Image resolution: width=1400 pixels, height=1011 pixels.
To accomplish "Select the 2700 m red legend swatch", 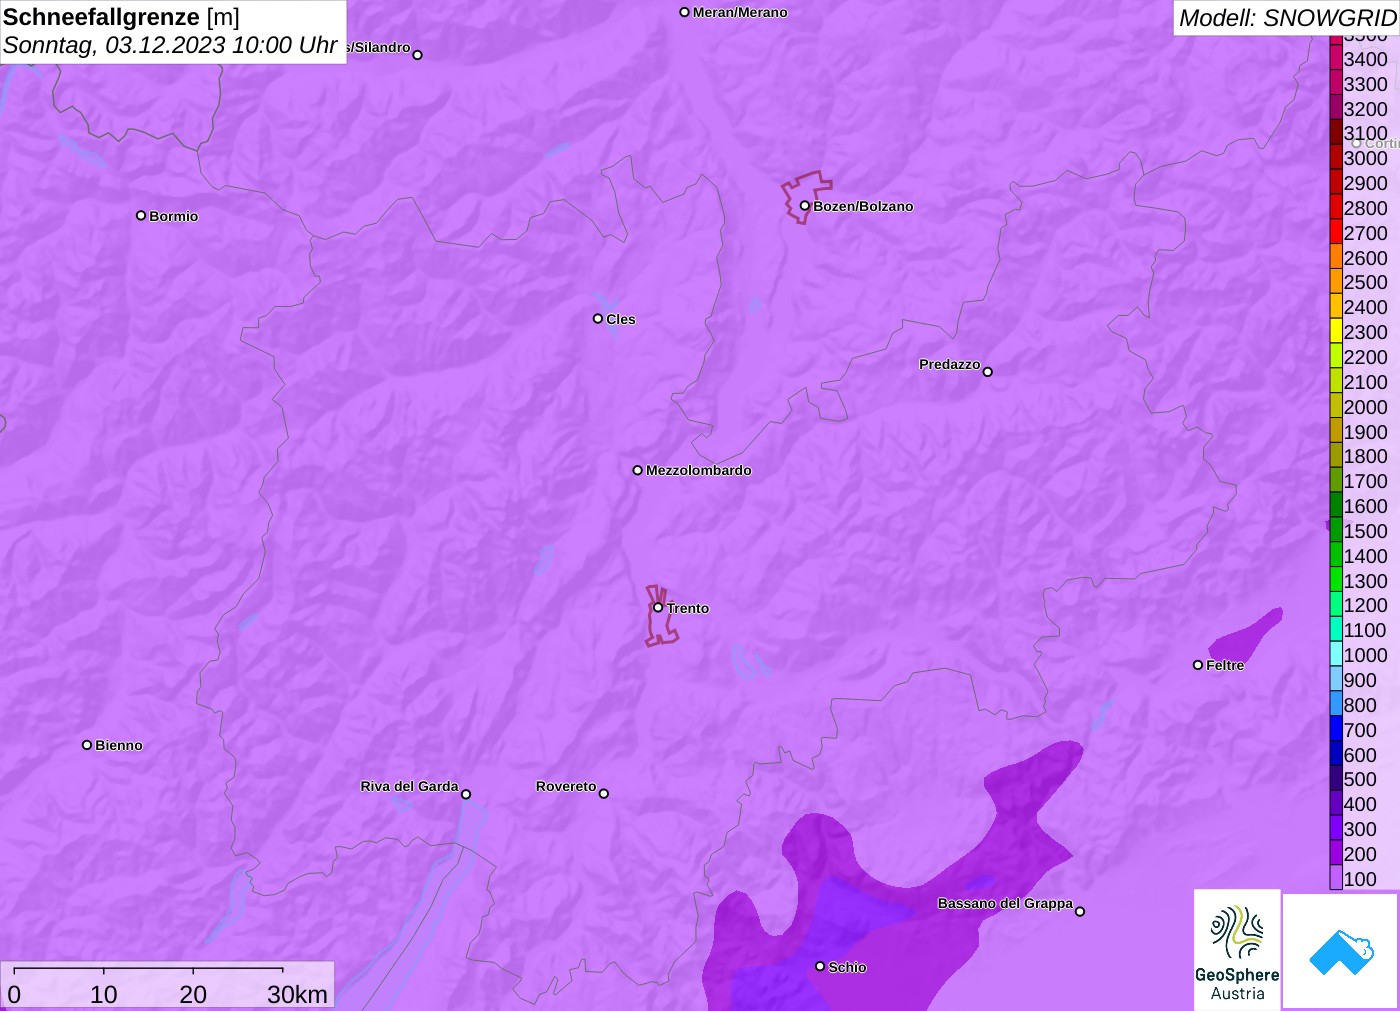I will 1336,232.
